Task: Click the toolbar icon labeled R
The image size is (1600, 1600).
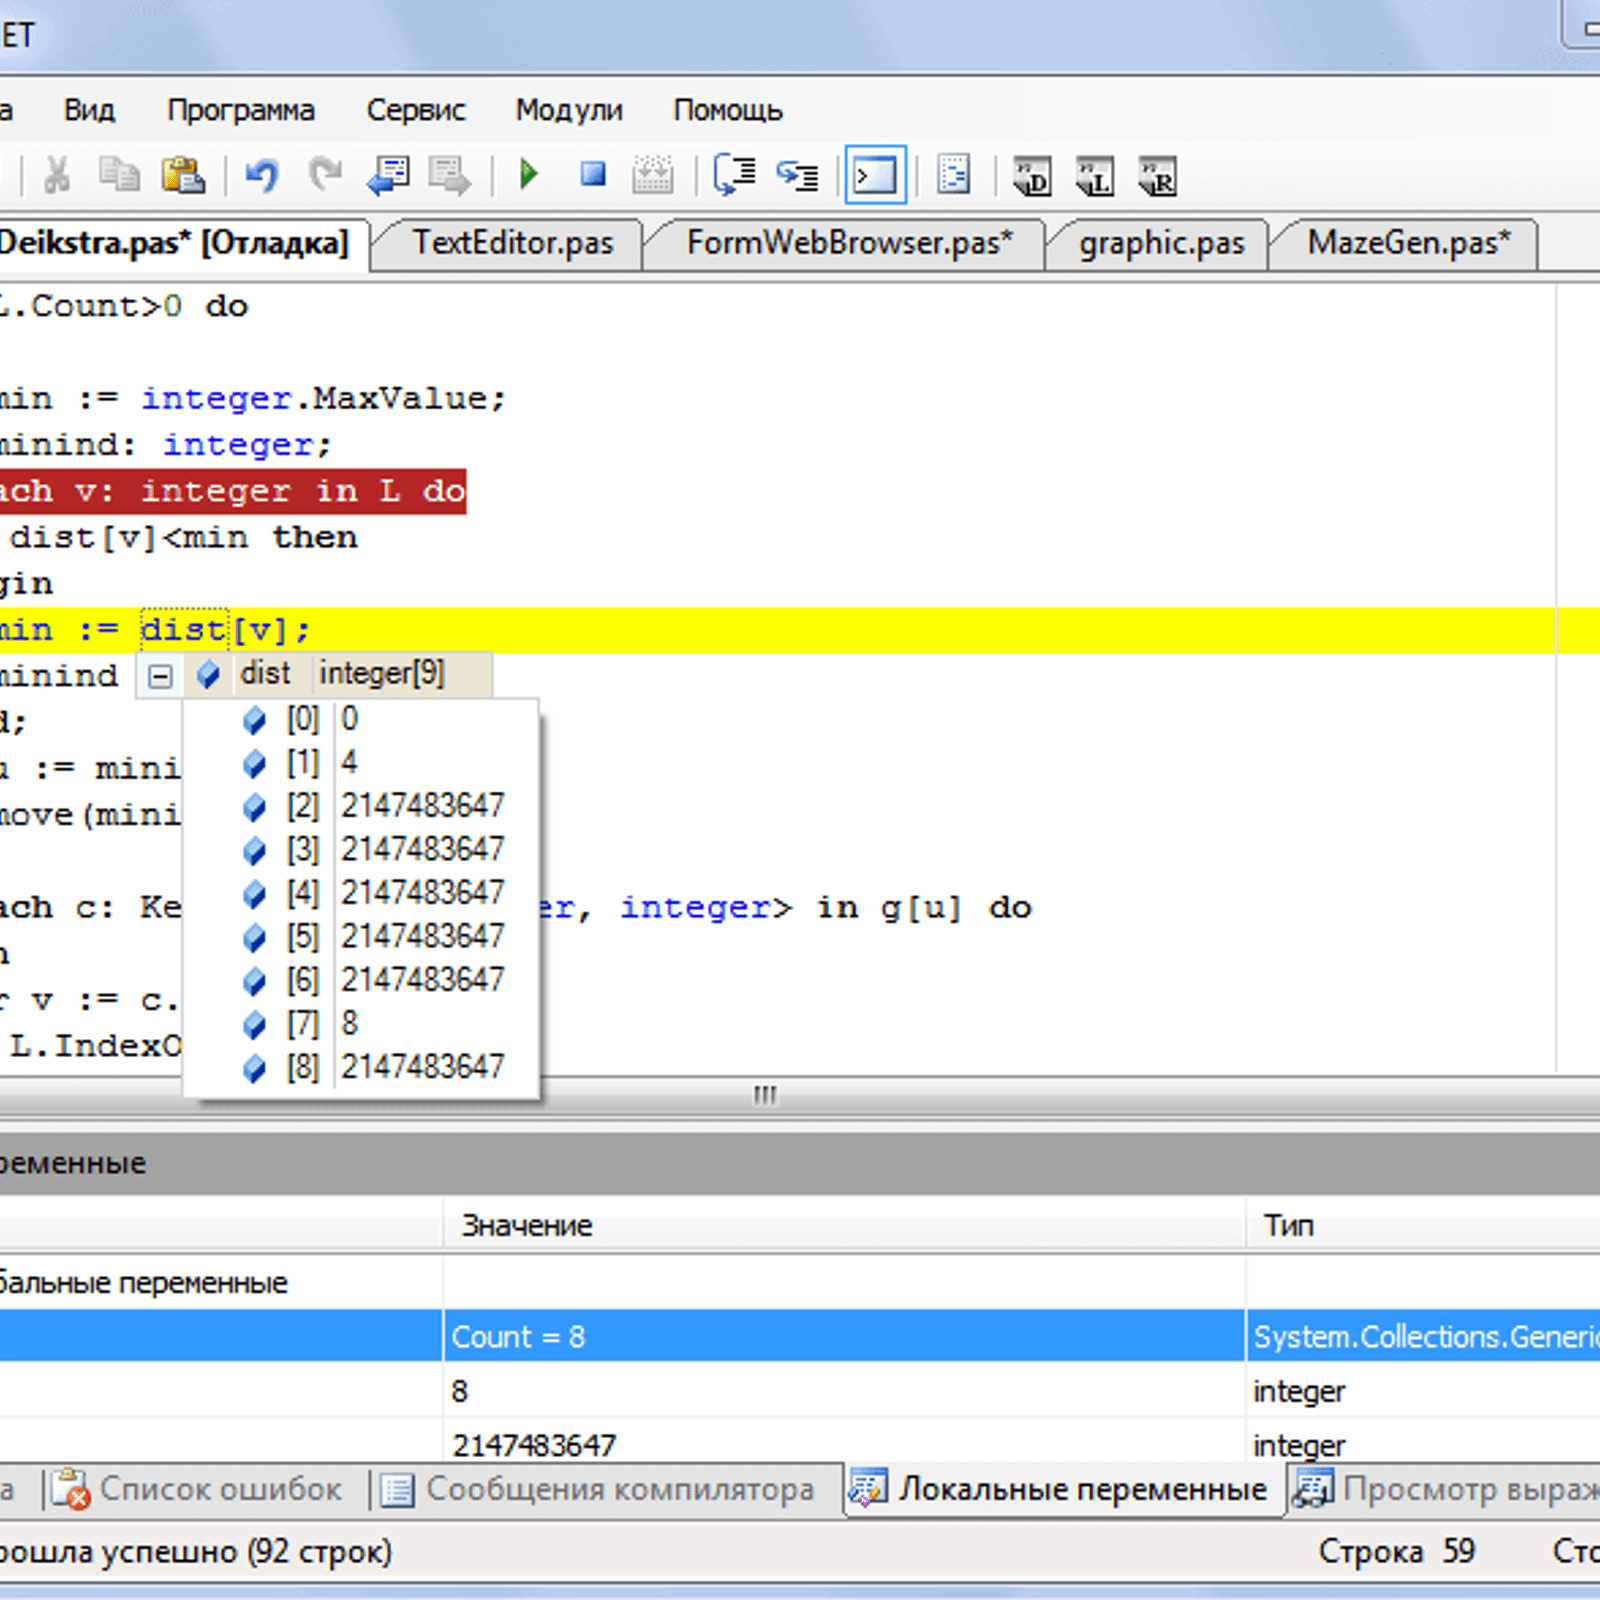Action: [1159, 177]
